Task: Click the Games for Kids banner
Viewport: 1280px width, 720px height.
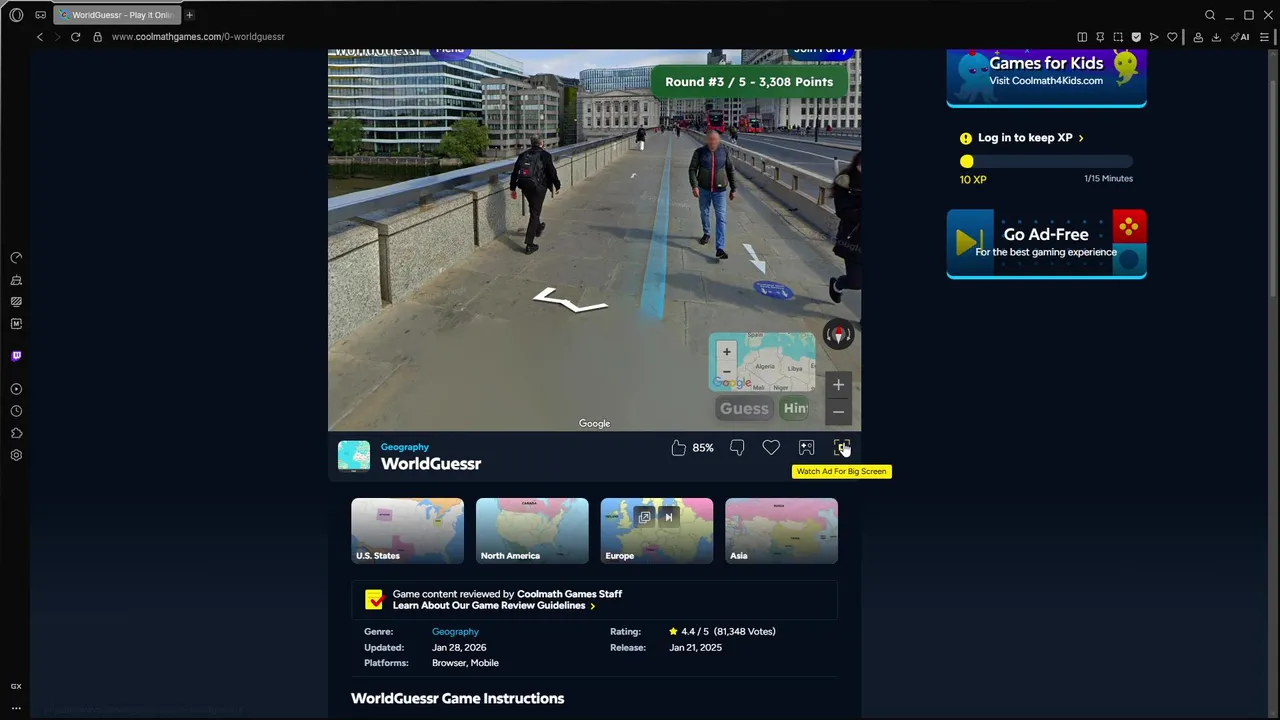Action: pyautogui.click(x=1046, y=77)
